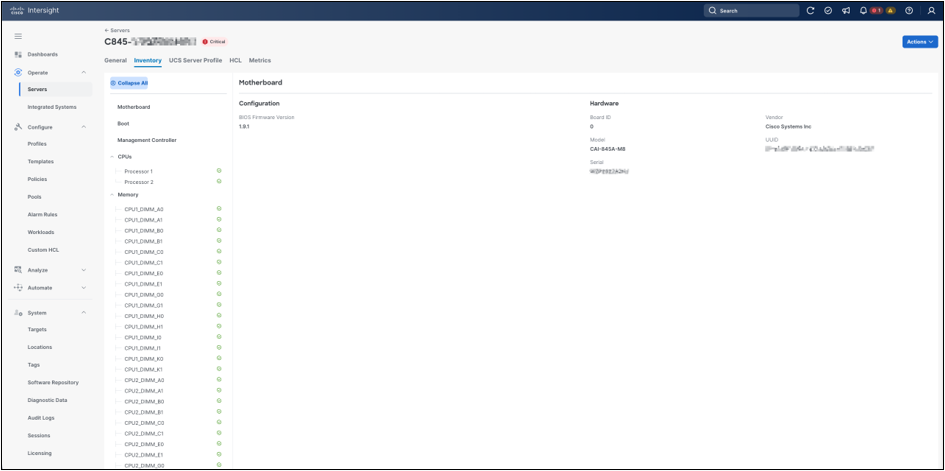Open the help question mark icon

909,11
